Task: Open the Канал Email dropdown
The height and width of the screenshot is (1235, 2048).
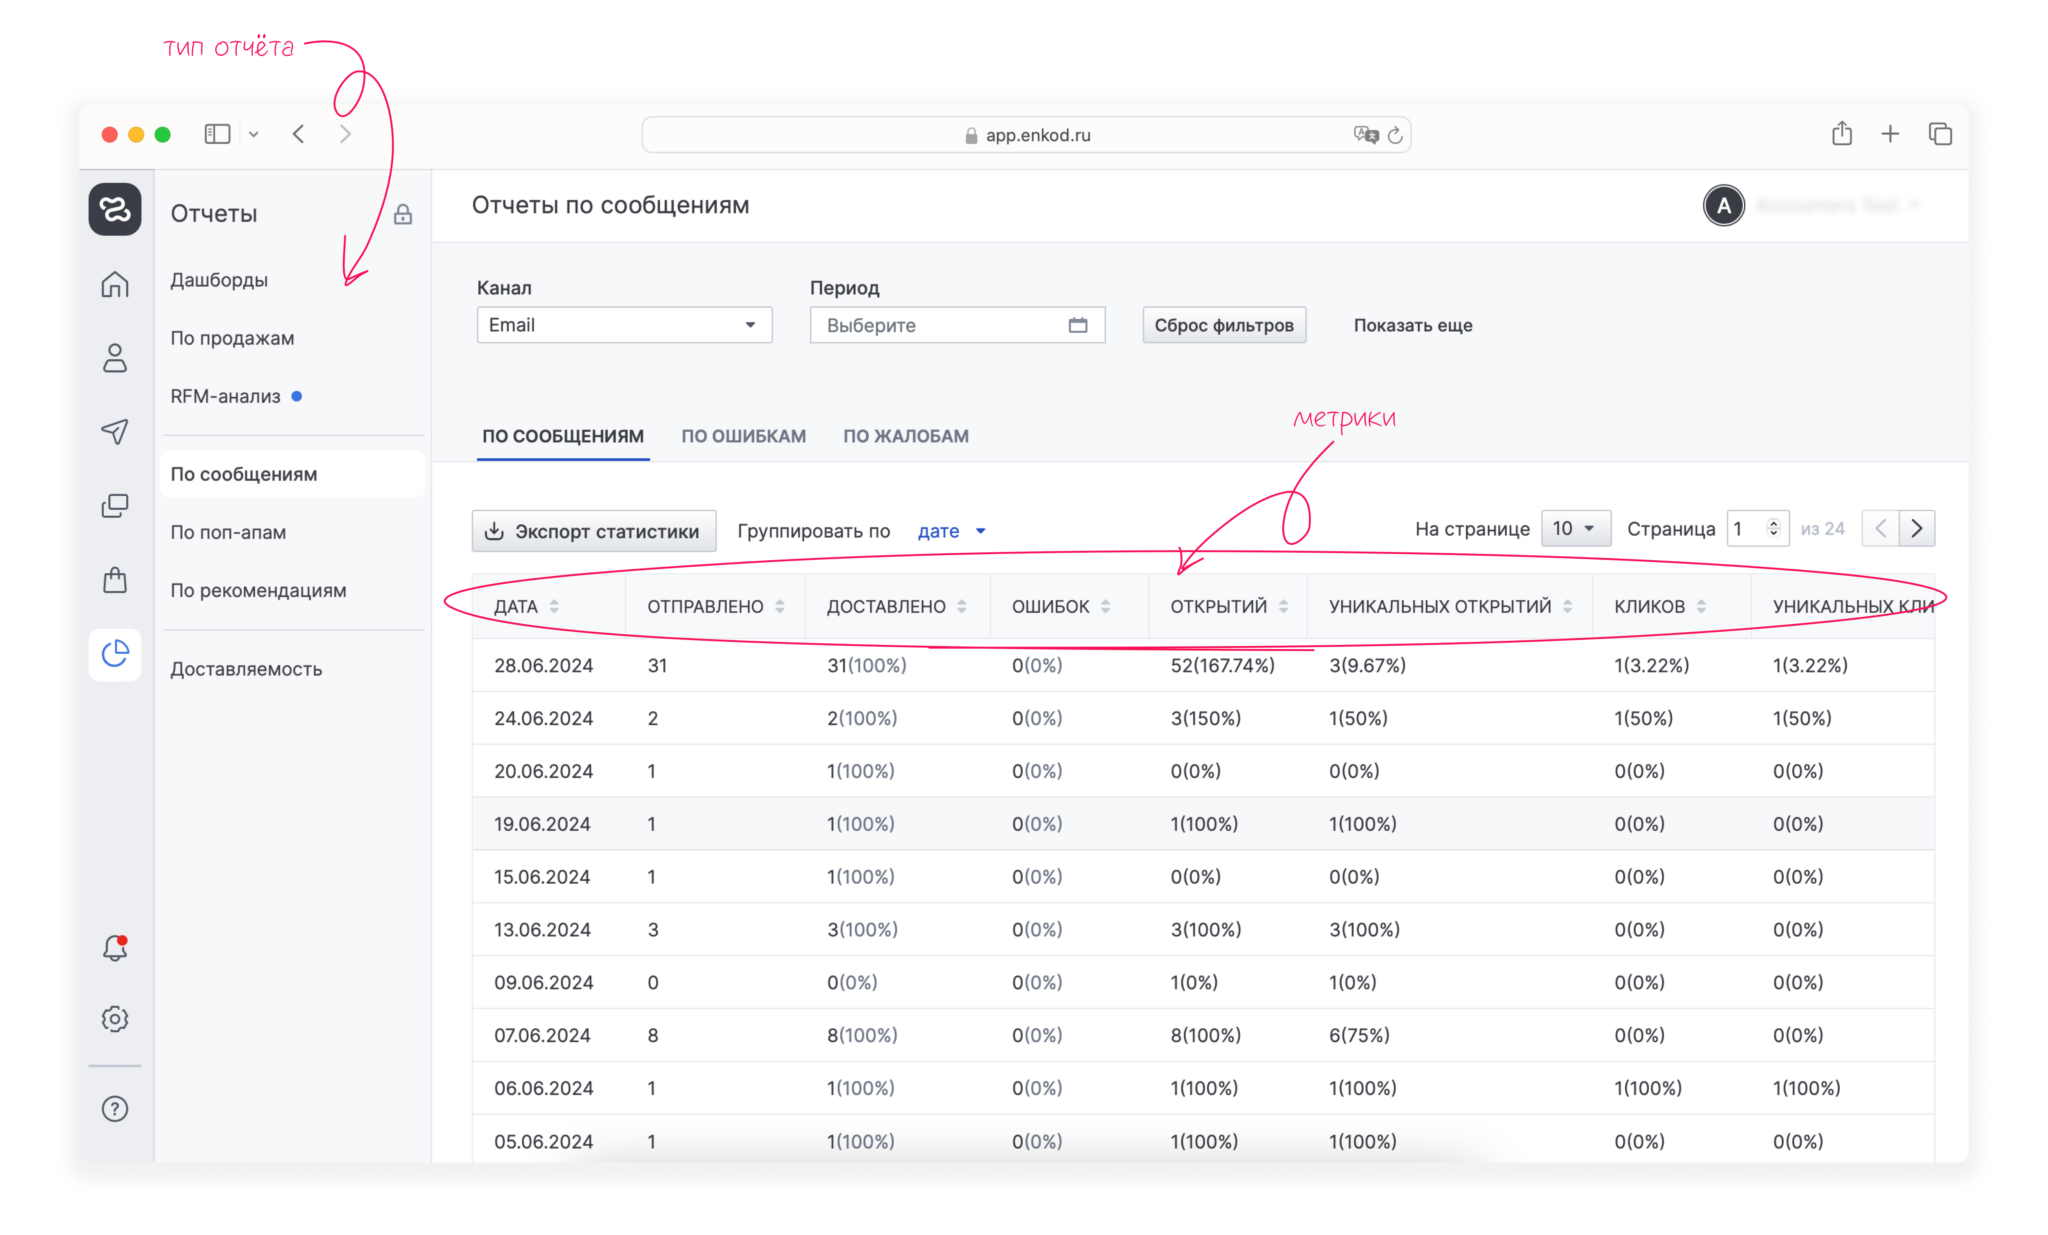Action: (x=624, y=325)
